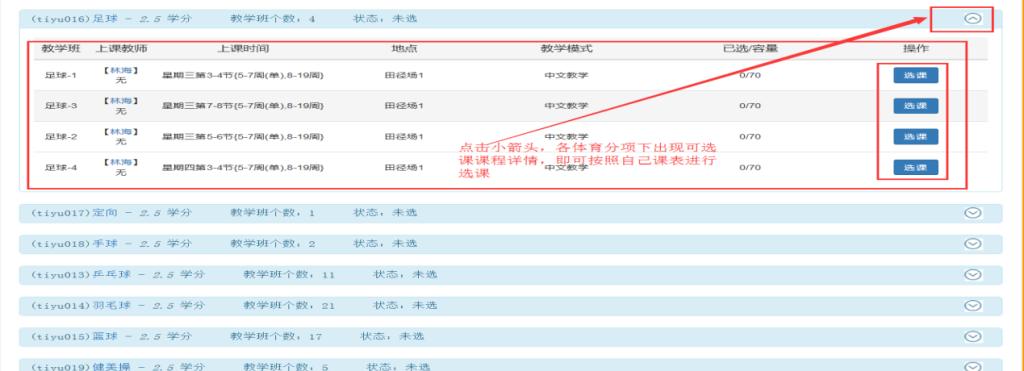Viewport: 1024px width, 371px height.
Task: Expand the 健美操 course chevron
Action: (972, 366)
